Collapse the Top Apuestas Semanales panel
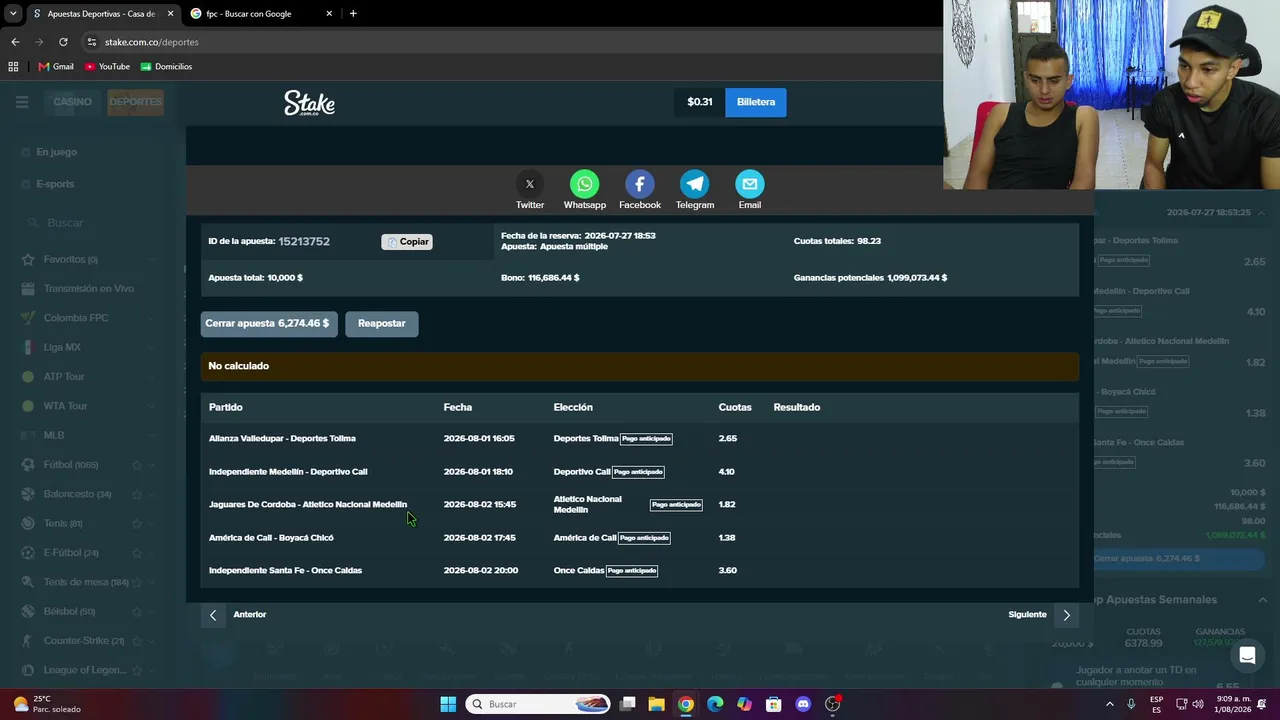The width and height of the screenshot is (1280, 720). point(1262,600)
